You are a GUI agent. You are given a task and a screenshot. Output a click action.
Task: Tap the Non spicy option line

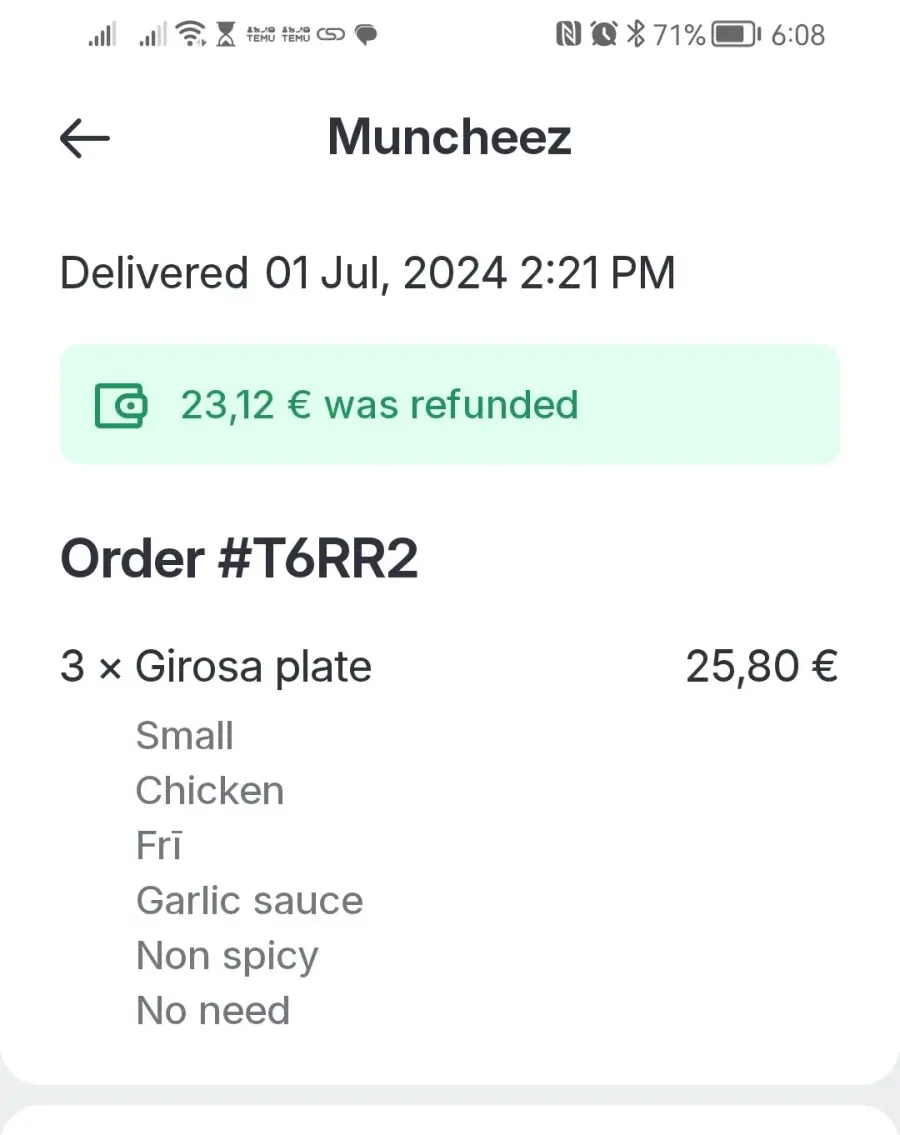[x=227, y=957]
